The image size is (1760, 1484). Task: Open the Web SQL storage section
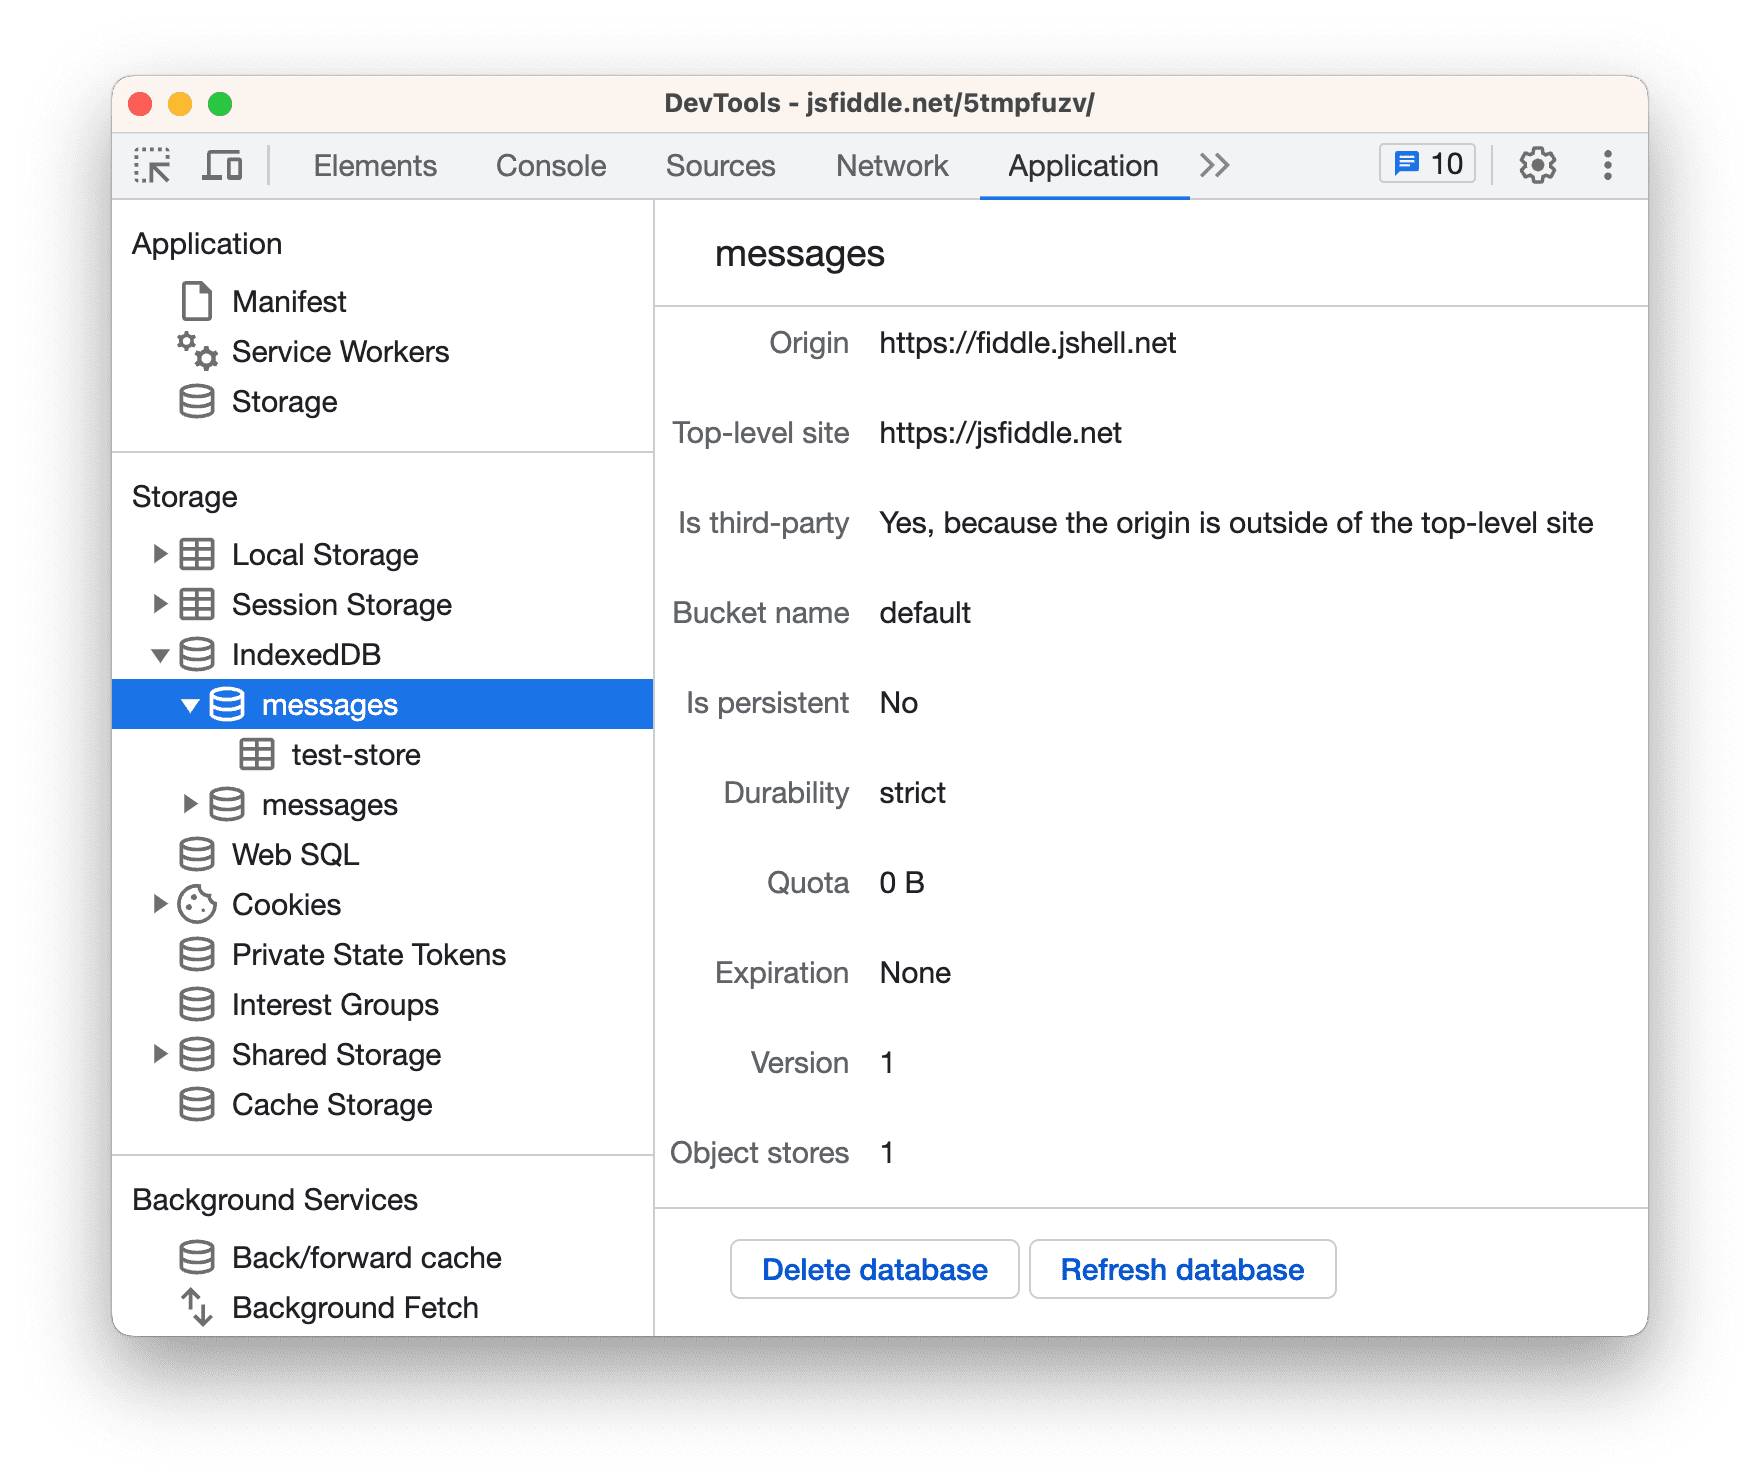coord(294,854)
